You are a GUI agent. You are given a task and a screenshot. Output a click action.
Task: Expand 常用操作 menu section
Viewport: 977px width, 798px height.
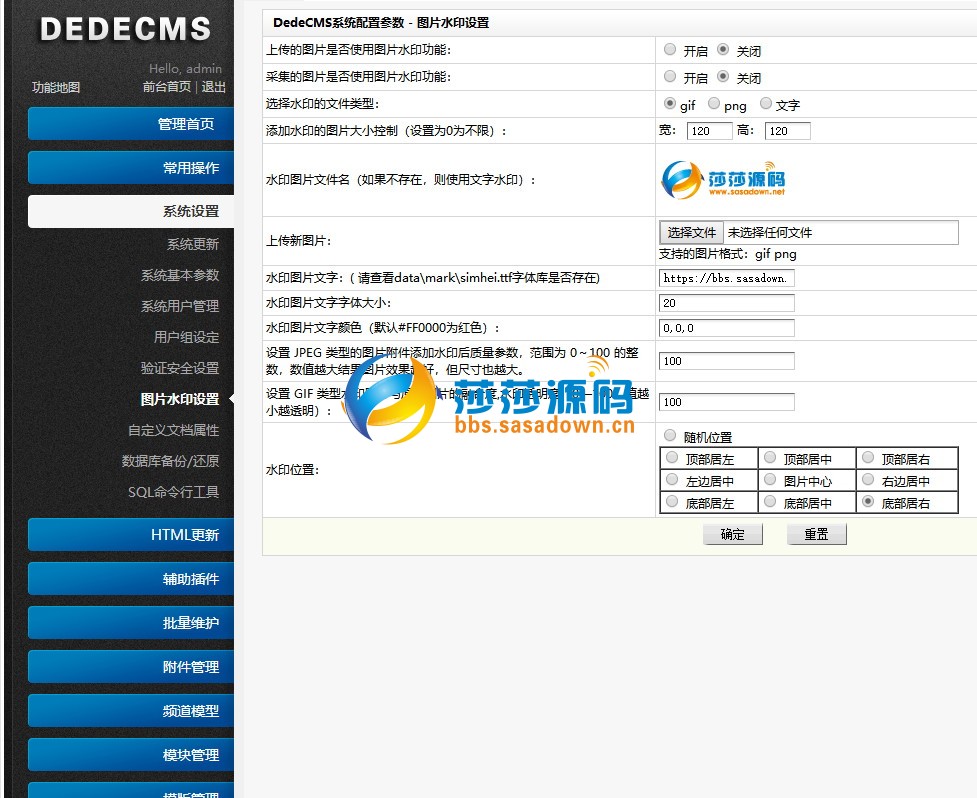pos(131,168)
